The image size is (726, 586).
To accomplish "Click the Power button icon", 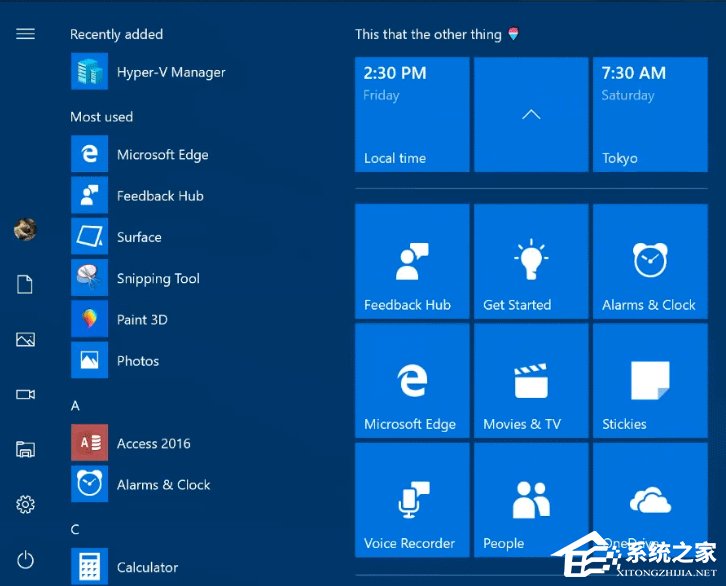I will tap(25, 560).
